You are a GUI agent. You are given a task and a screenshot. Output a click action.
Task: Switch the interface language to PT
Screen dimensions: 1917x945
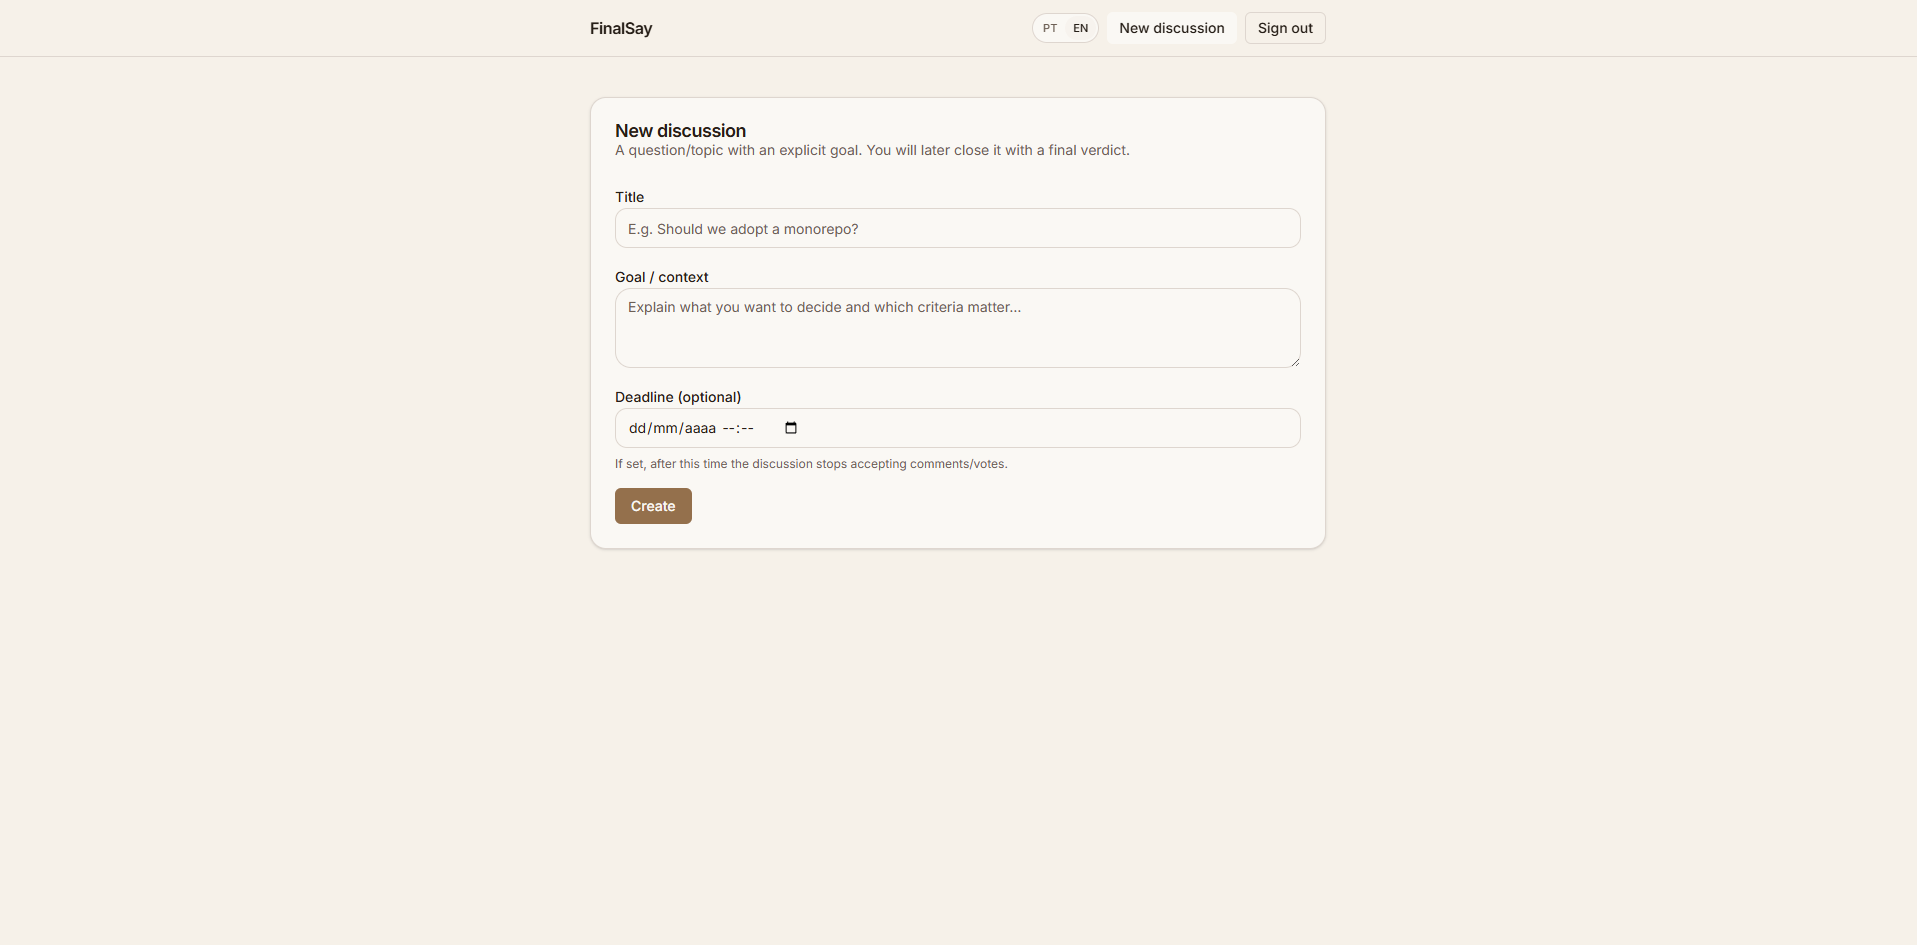click(1050, 28)
